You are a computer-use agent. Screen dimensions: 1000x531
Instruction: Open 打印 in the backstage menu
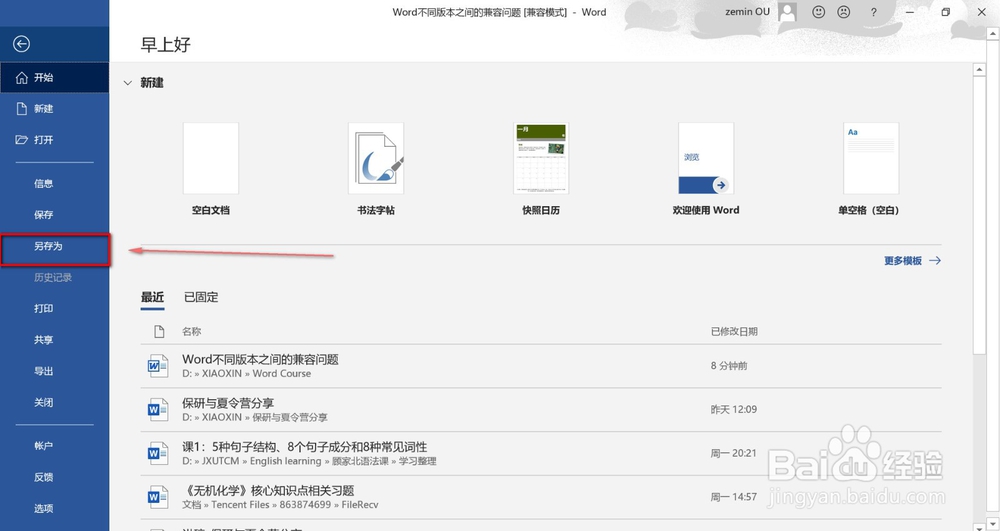(x=54, y=309)
